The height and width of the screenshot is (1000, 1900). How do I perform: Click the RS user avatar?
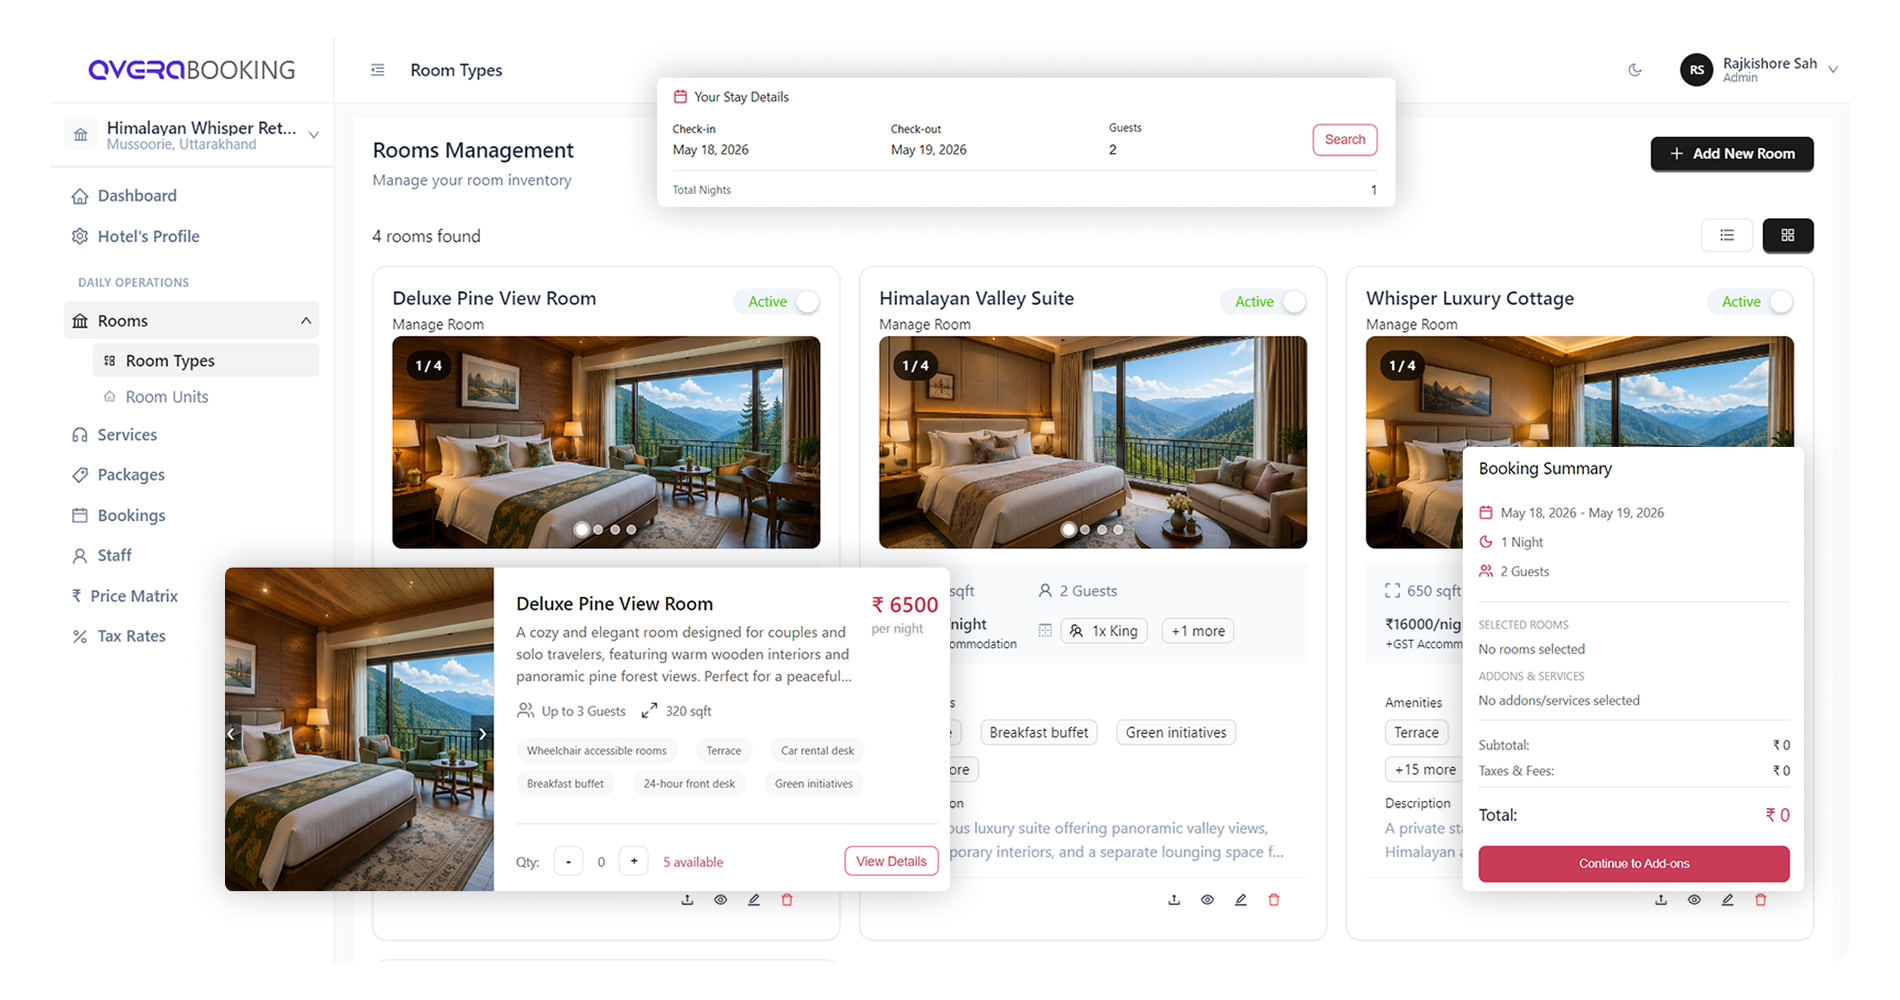1696,70
